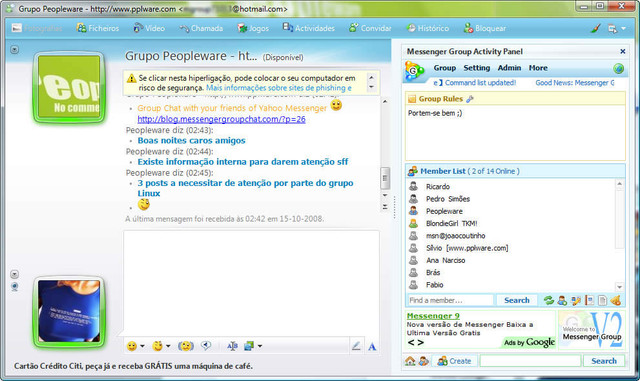Click the Command list updated news link
This screenshot has height=381, width=640.
click(475, 83)
